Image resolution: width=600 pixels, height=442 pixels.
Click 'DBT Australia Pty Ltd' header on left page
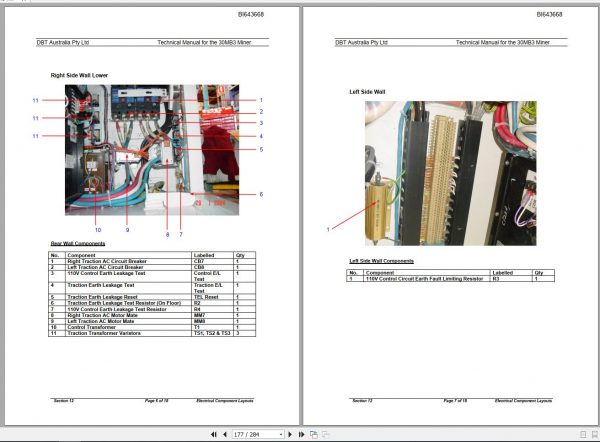63,42
